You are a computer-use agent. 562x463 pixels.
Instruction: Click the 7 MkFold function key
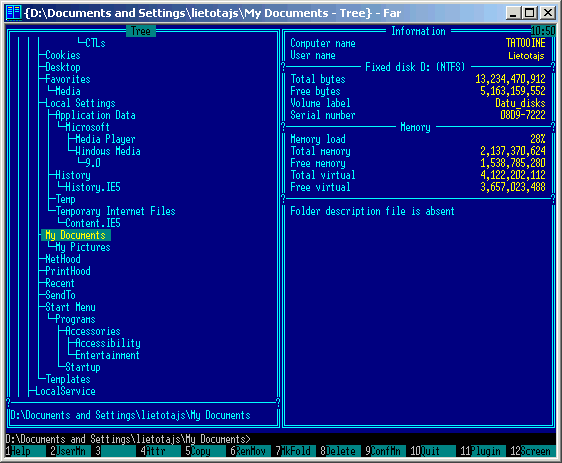[x=296, y=451]
